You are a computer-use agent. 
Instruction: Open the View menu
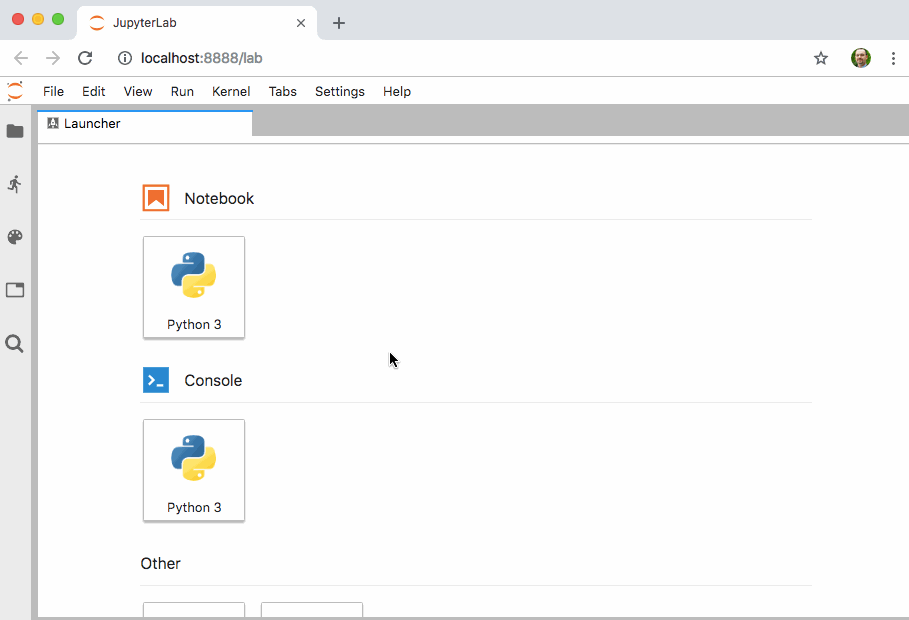pos(138,92)
